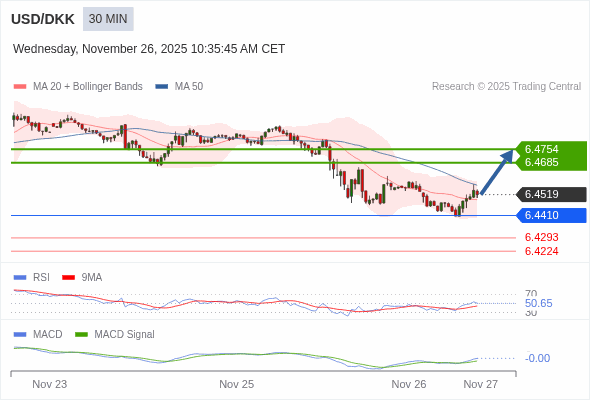Click the 50.65 RSI value

538,303
